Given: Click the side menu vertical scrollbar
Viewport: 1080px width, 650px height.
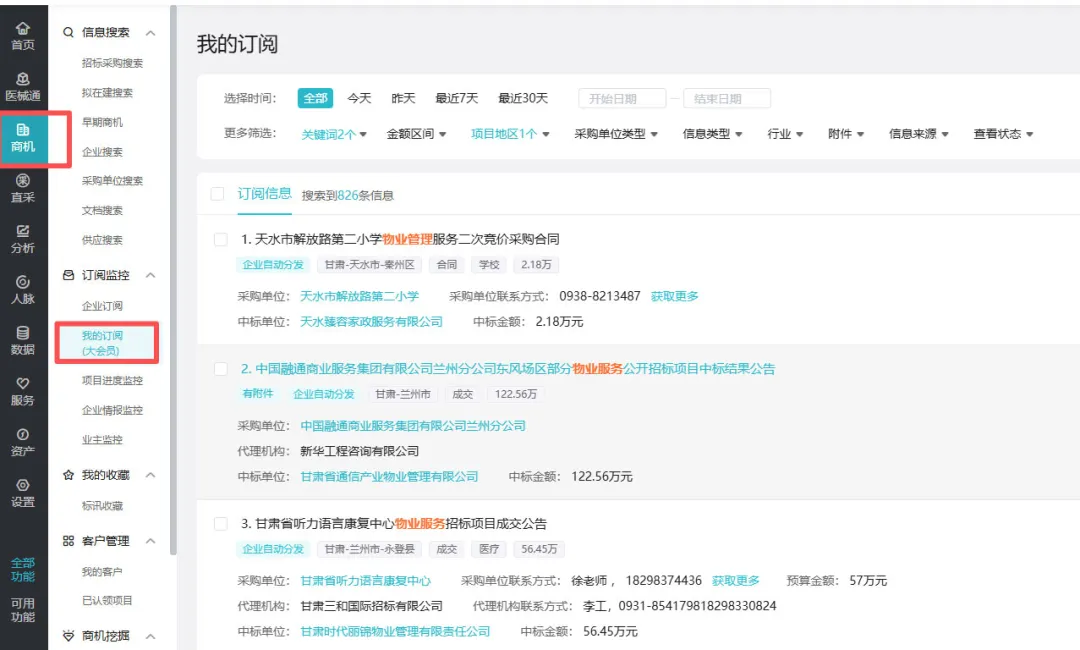Looking at the screenshot, I should coord(173,280).
